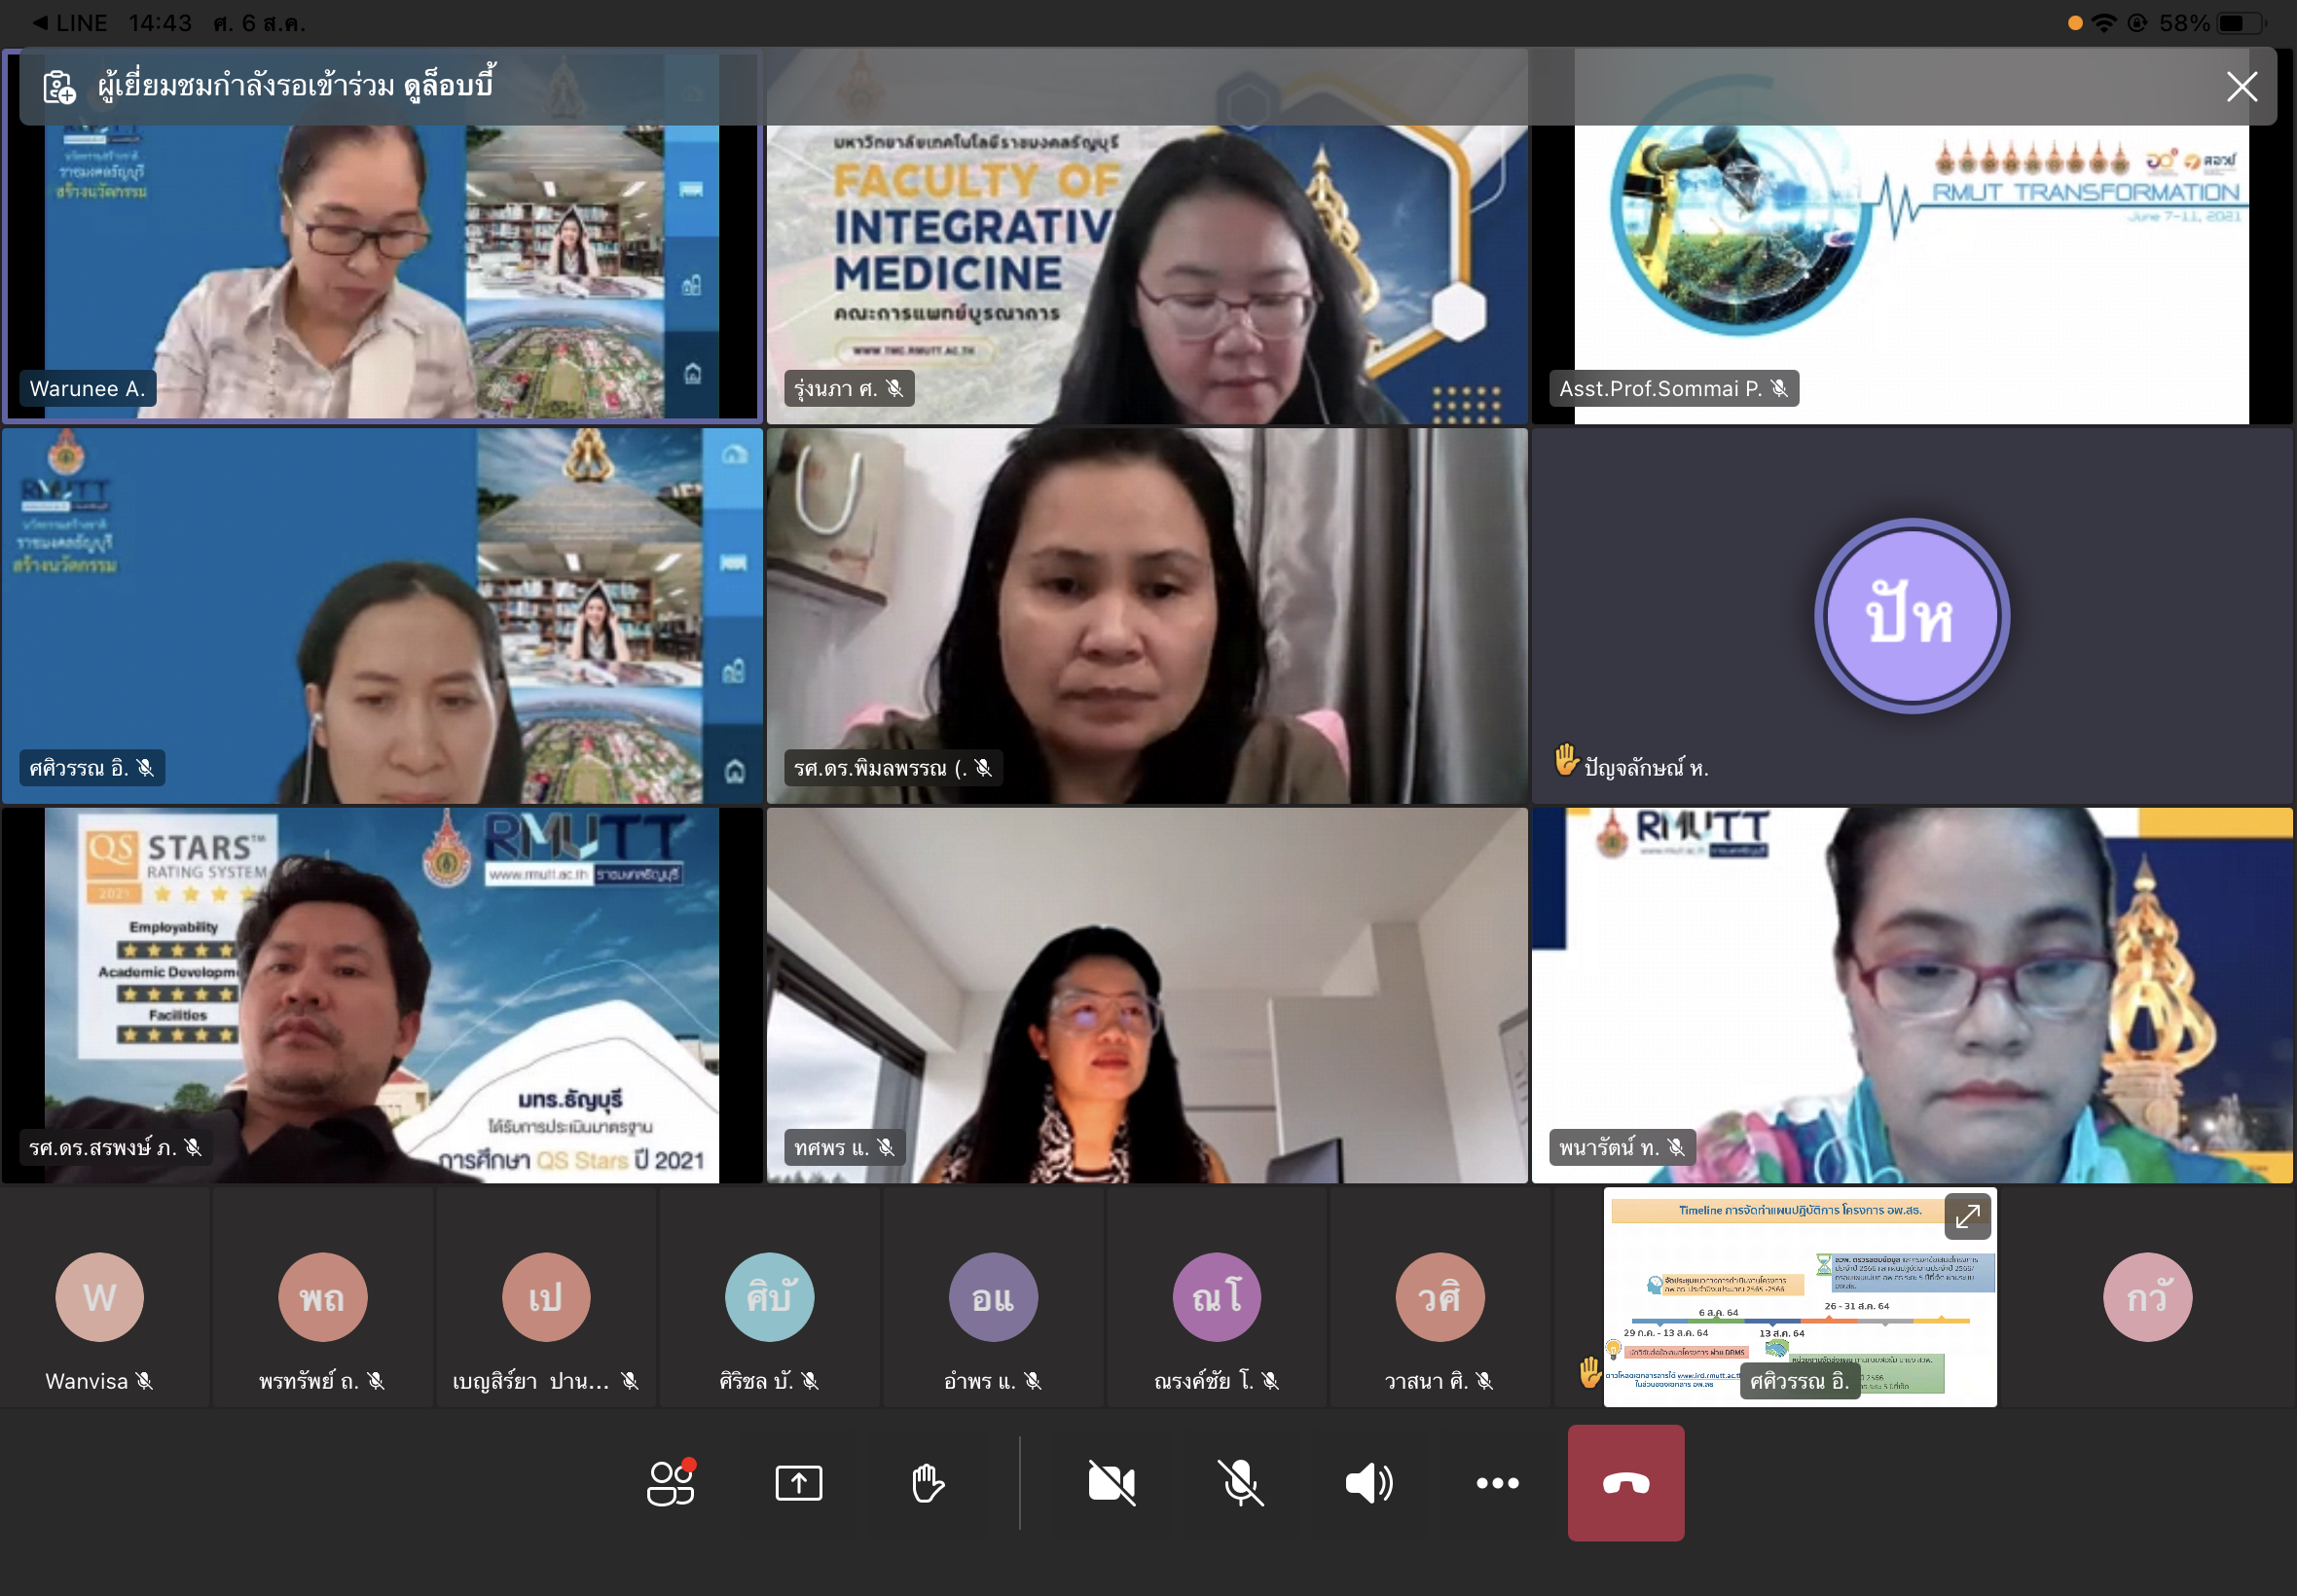2297x1596 pixels.
Task: Select ศศิวรรณ อิ. video tile
Action: tap(382, 616)
